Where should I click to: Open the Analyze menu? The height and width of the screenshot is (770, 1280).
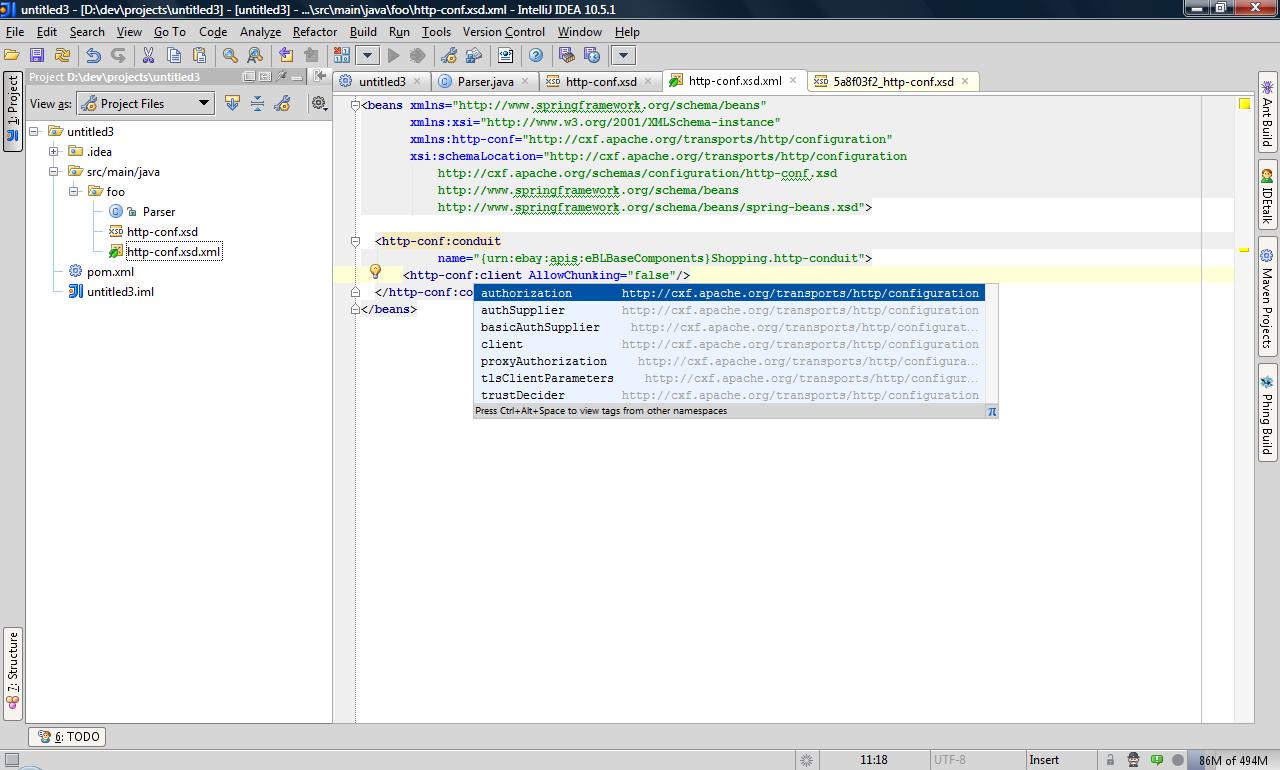pyautogui.click(x=260, y=31)
